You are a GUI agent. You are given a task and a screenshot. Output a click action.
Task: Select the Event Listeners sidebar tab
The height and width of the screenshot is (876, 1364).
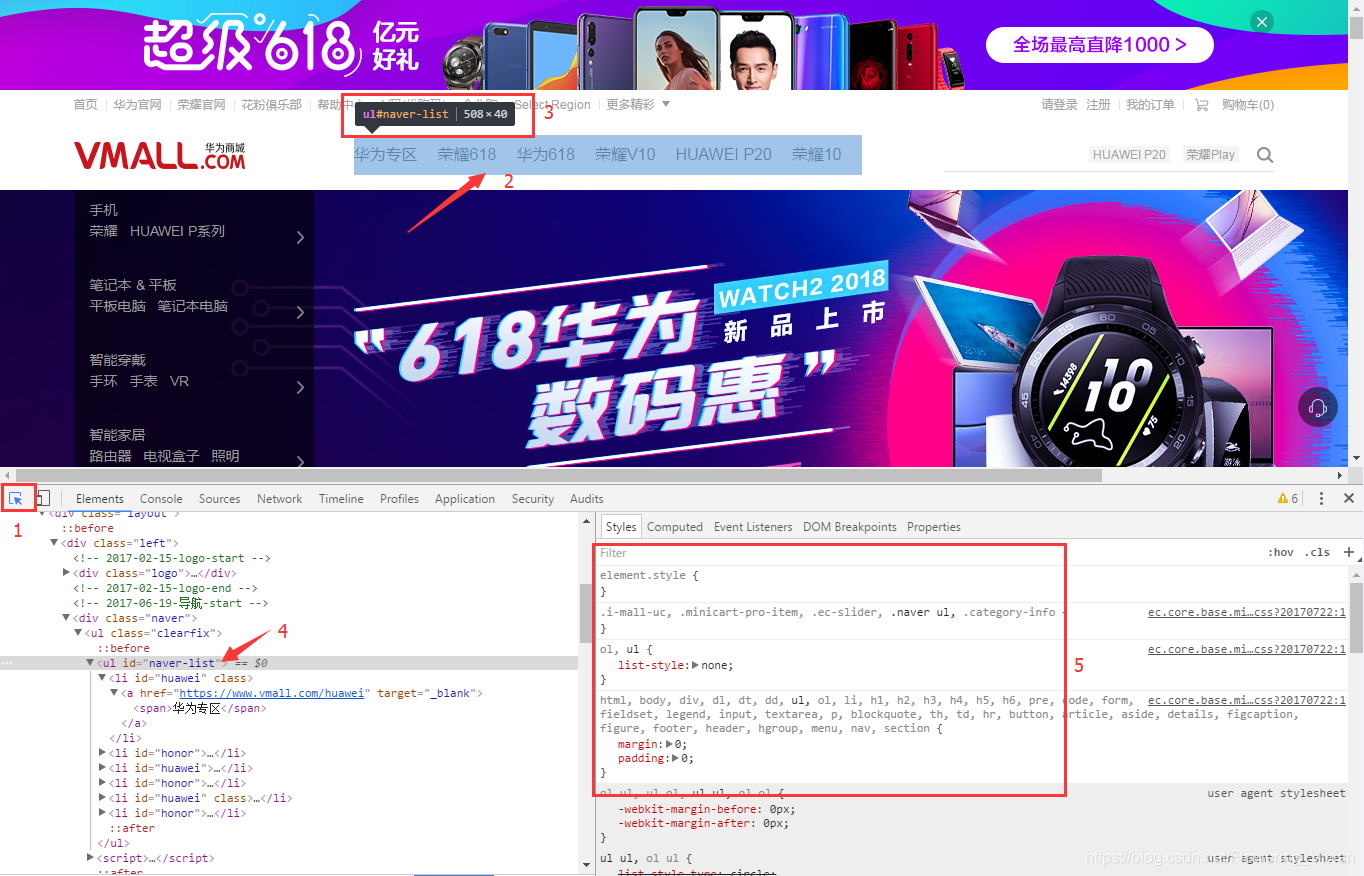pyautogui.click(x=753, y=527)
